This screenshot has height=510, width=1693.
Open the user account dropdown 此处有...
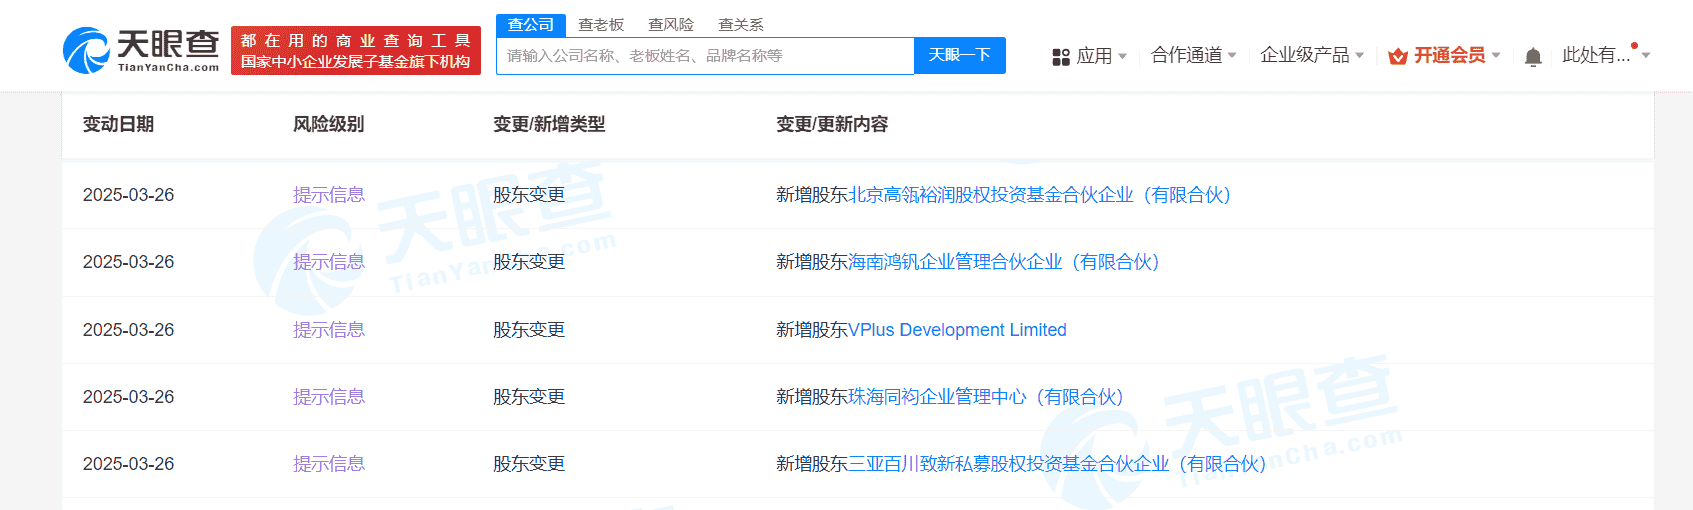coord(1604,55)
